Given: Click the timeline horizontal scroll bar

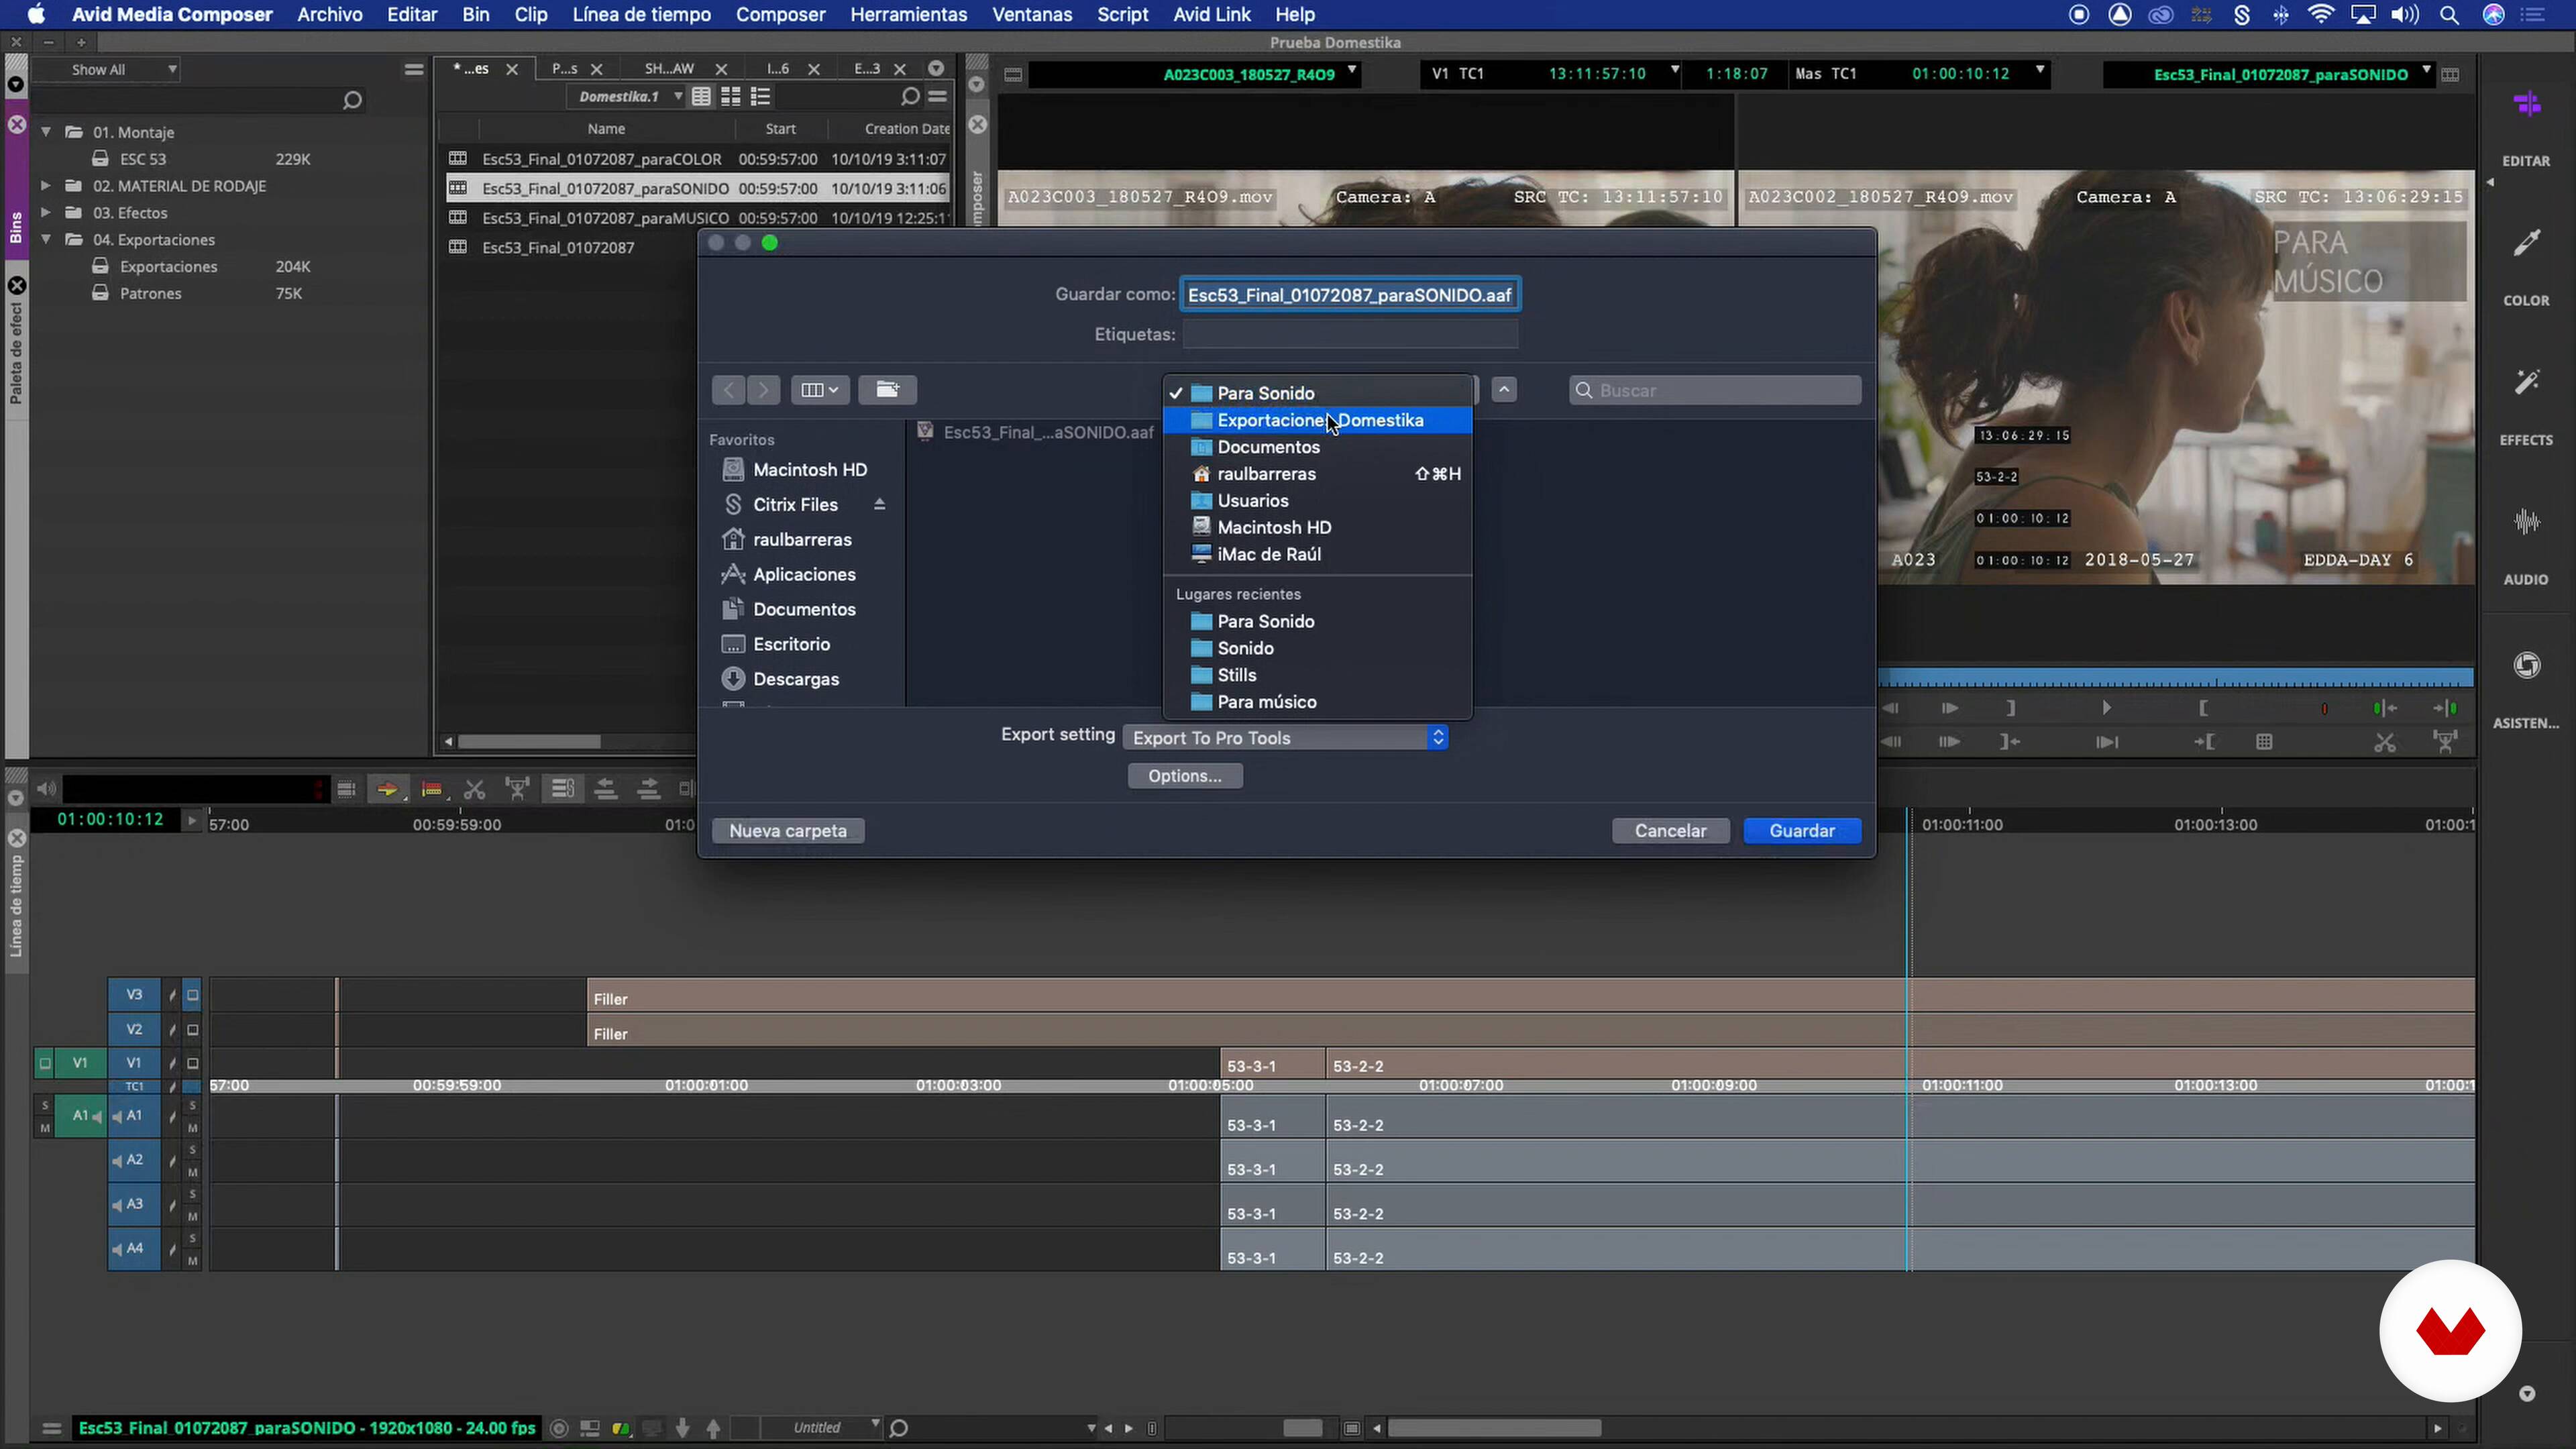Looking at the screenshot, I should (x=1494, y=1429).
